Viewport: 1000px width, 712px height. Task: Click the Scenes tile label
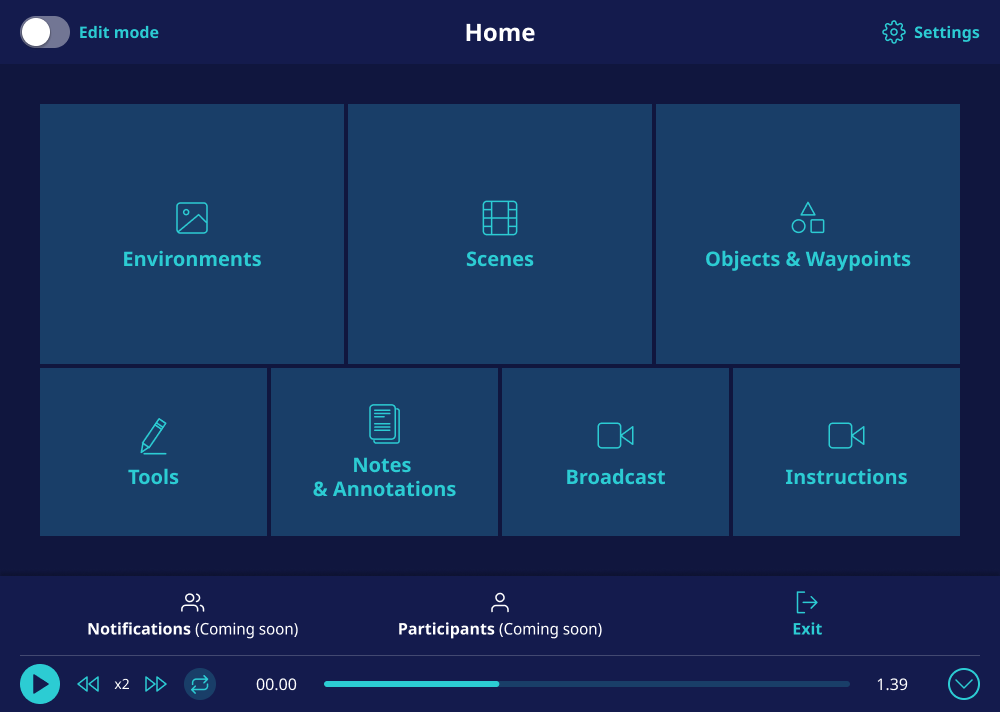point(500,259)
